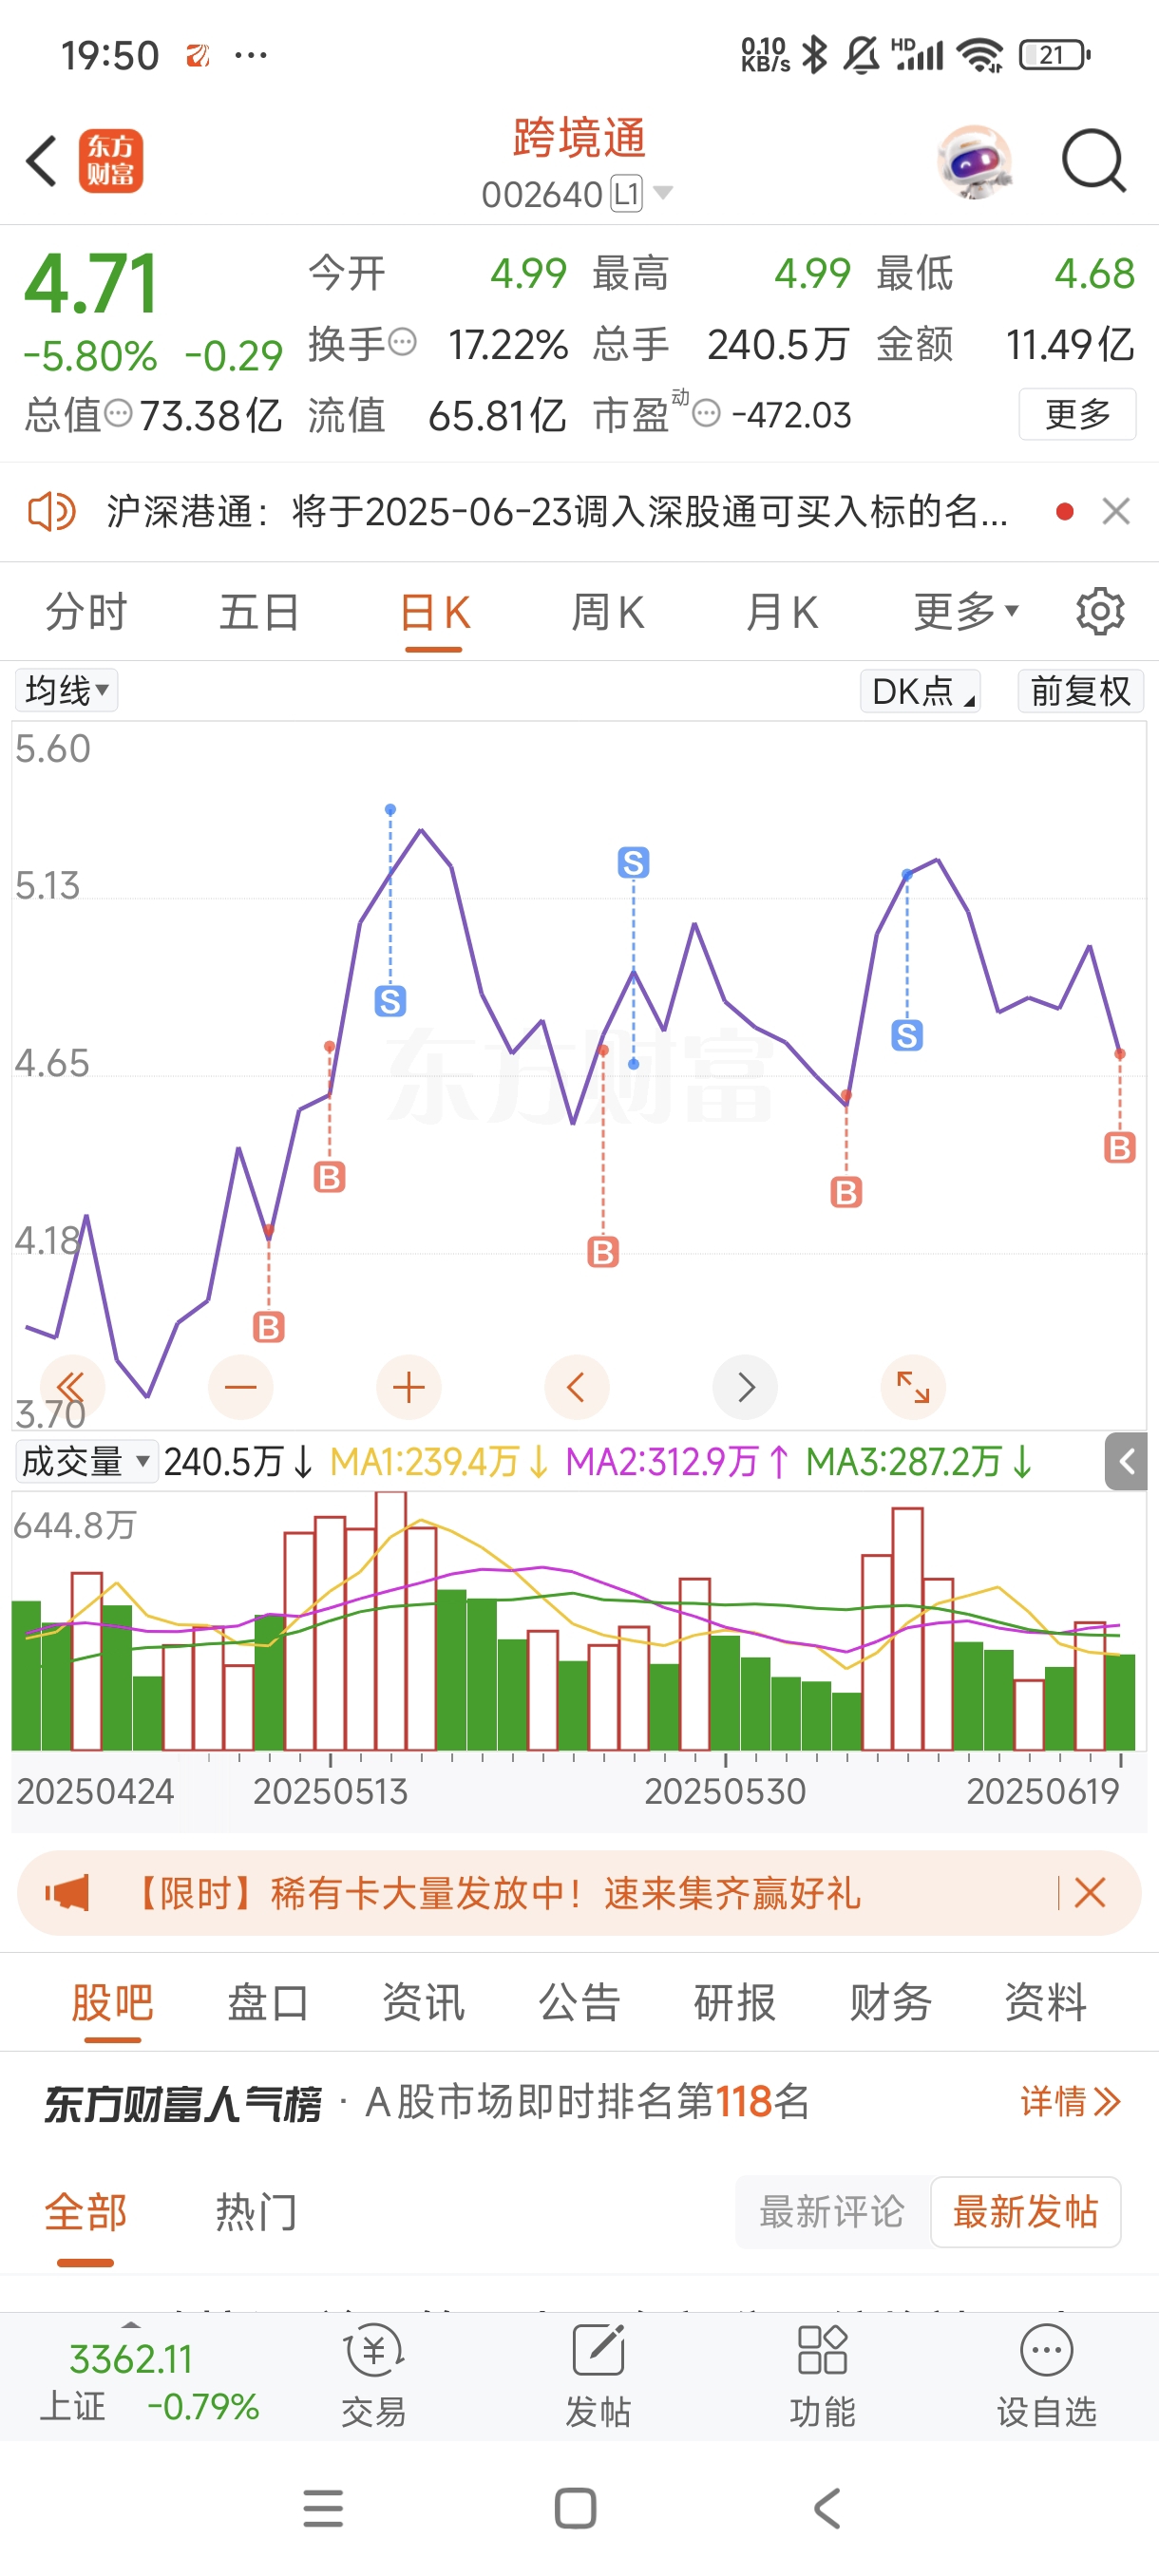Zoom in chart with plus button

[x=409, y=1387]
